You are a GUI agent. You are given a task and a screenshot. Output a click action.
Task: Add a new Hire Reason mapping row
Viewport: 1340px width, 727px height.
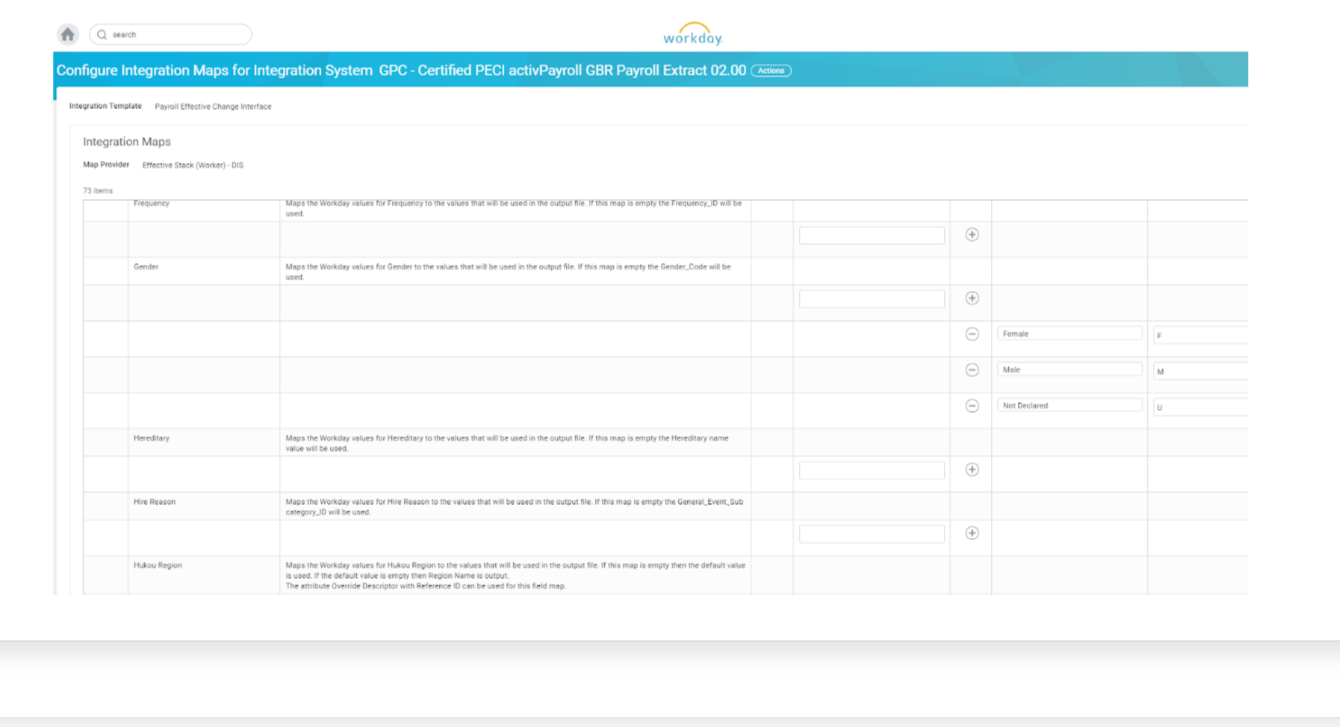pyautogui.click(x=970, y=533)
